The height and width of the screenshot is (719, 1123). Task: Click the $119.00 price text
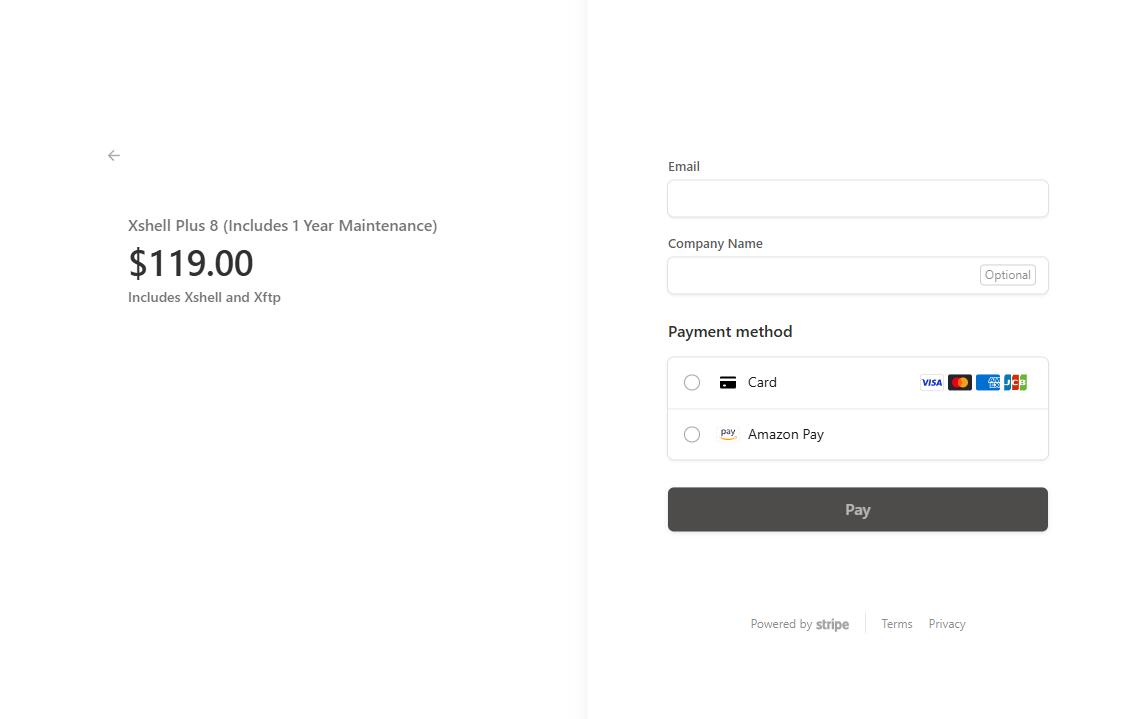coord(191,263)
